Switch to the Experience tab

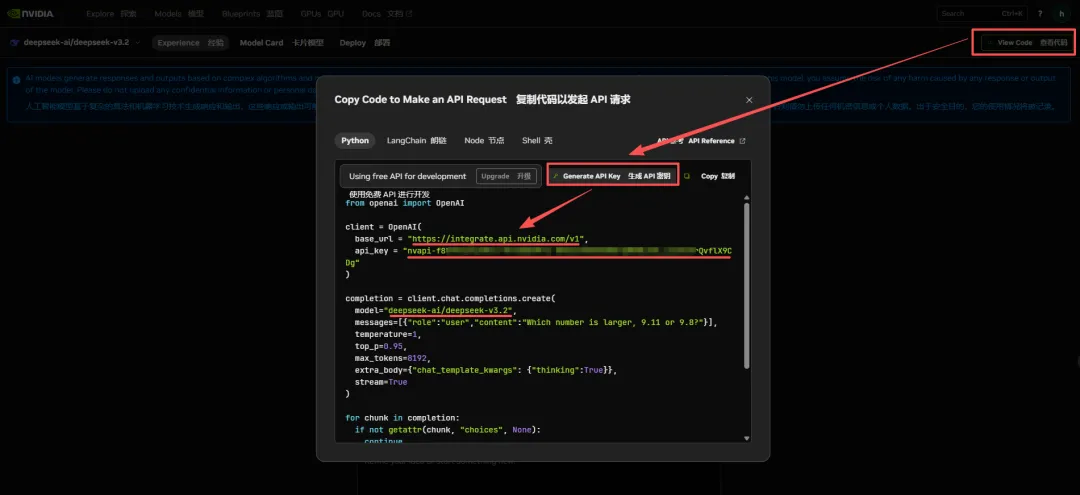190,43
